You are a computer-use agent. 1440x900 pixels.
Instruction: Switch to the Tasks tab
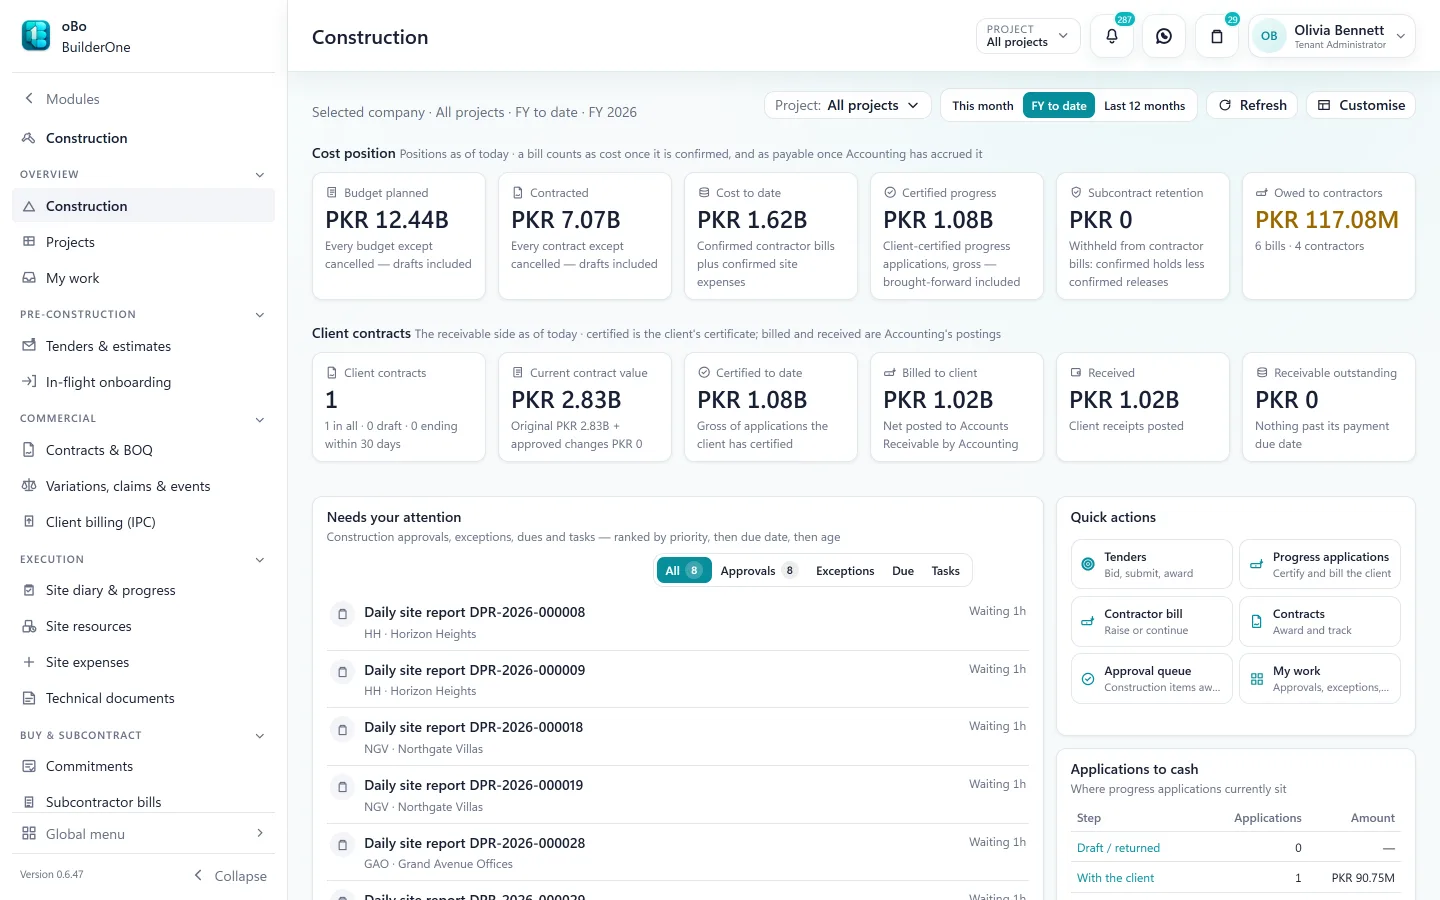945,571
